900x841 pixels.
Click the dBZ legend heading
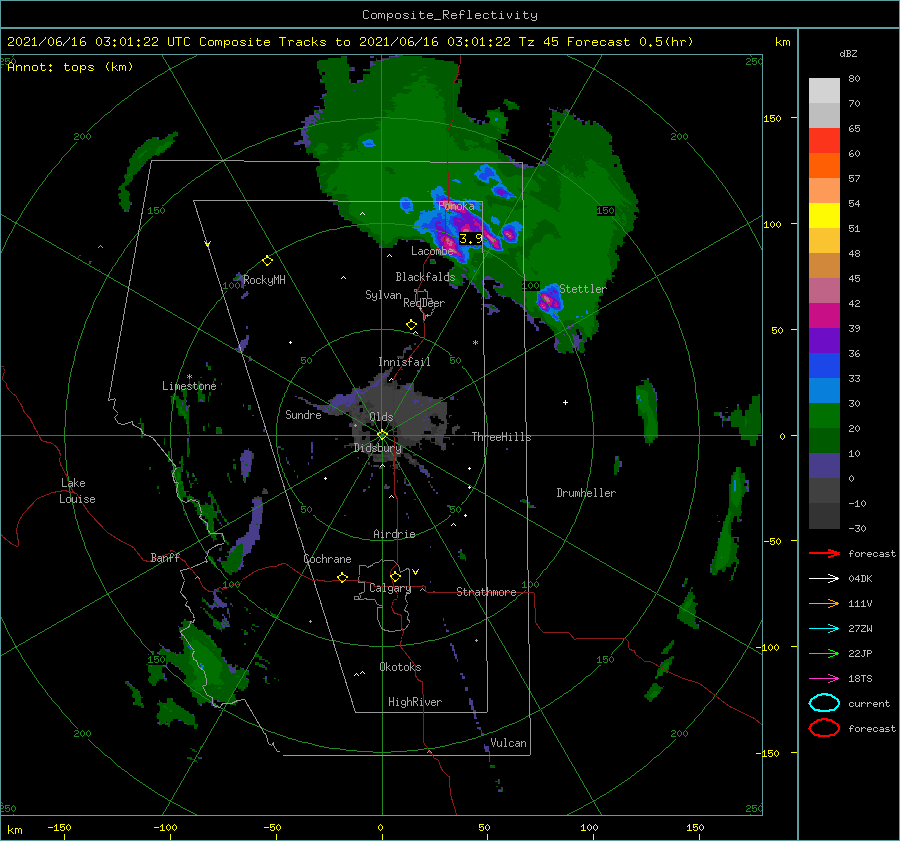click(x=848, y=53)
